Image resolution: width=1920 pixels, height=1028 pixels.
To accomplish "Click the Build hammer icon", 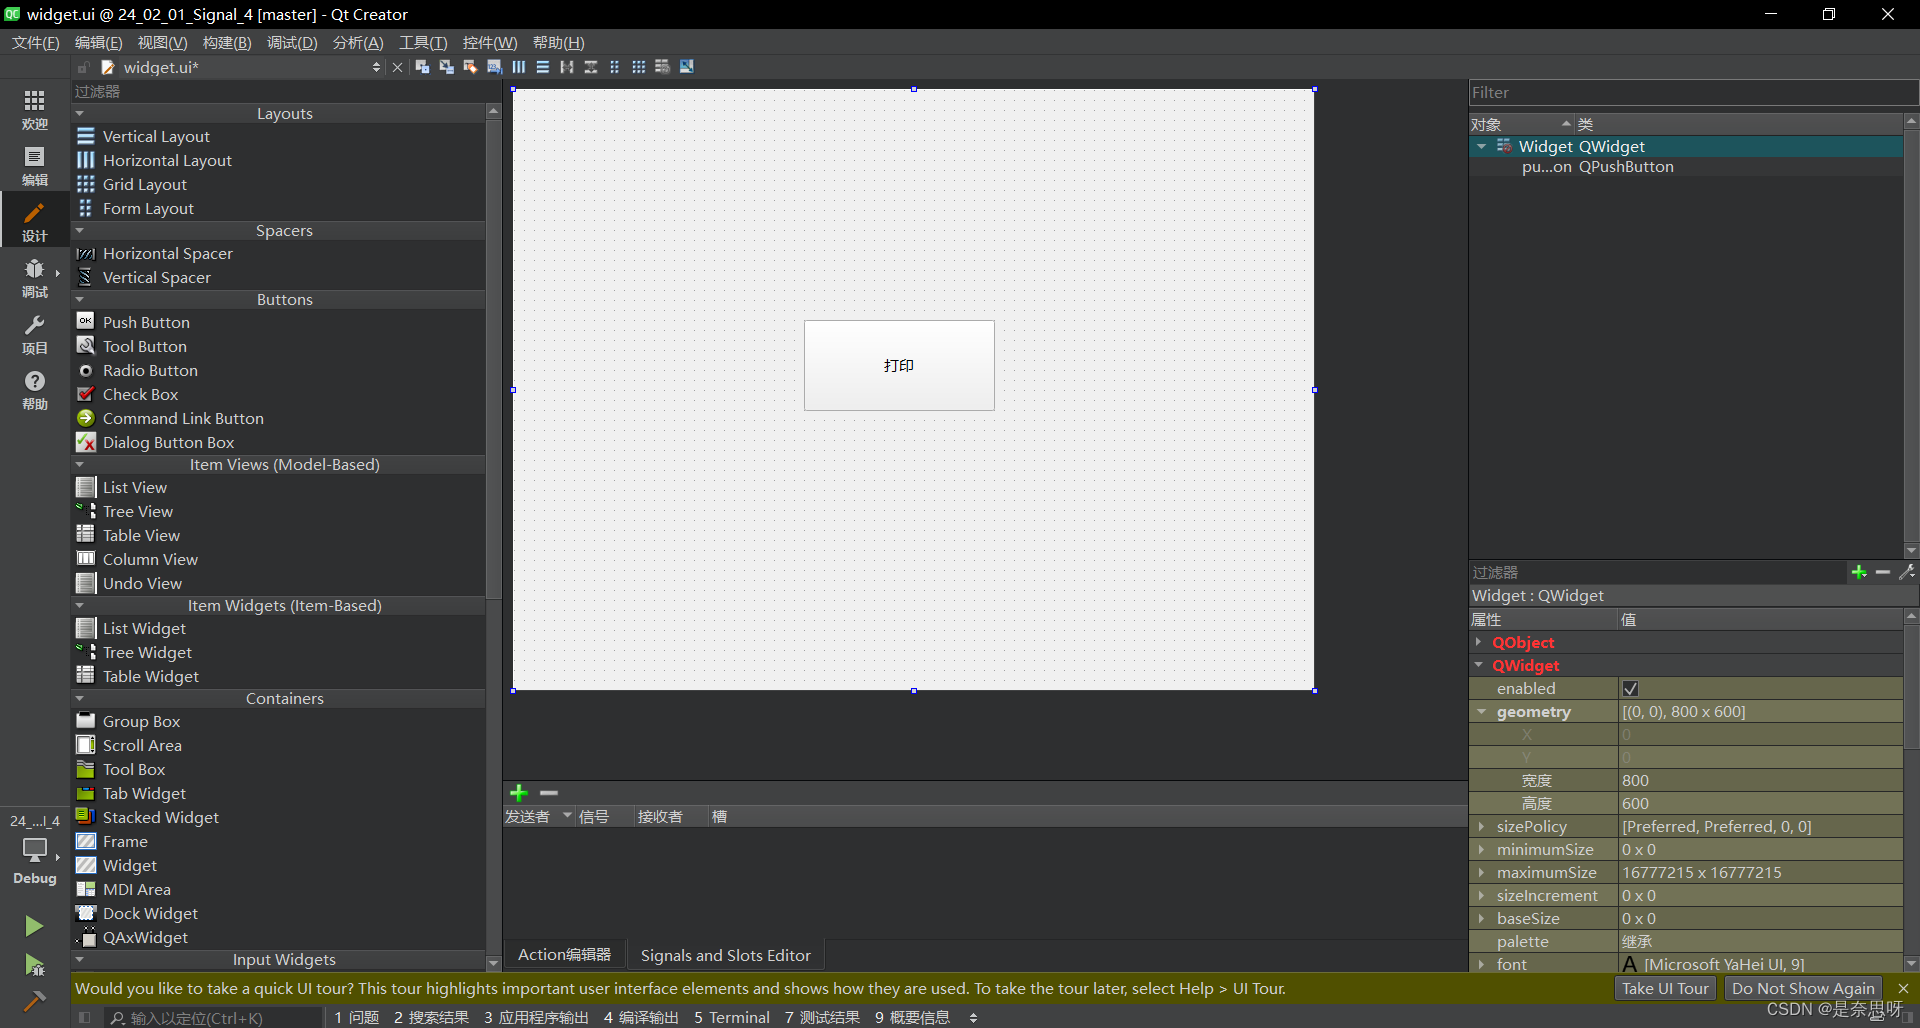I will point(34,1001).
